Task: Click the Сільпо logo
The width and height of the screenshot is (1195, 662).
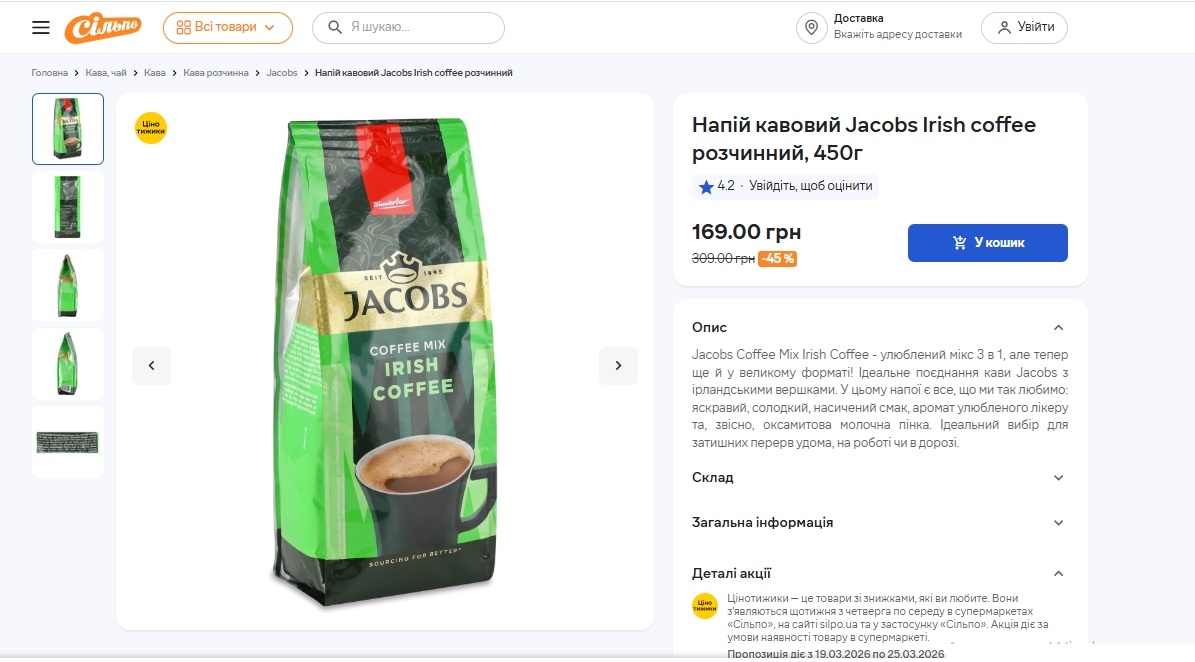Action: [103, 27]
